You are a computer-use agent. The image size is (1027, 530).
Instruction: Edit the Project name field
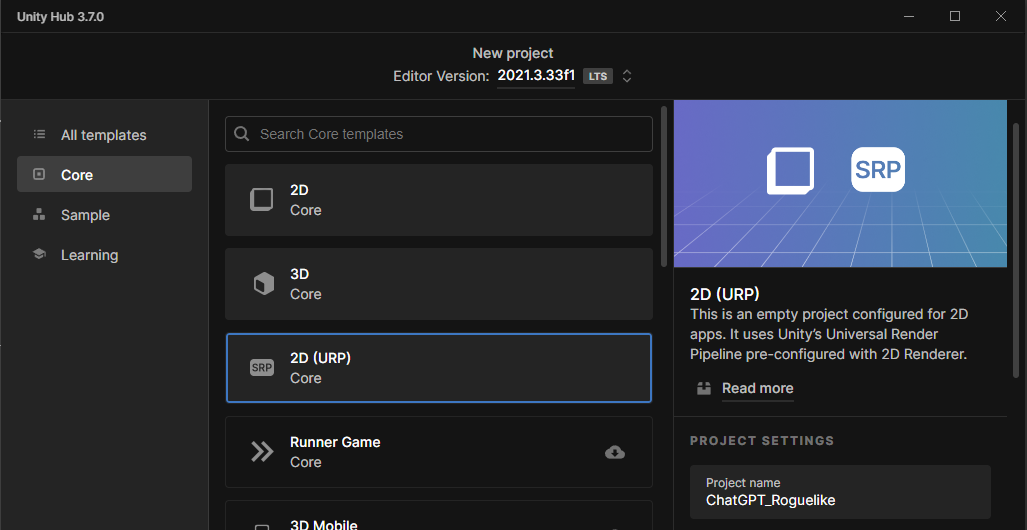tap(840, 492)
